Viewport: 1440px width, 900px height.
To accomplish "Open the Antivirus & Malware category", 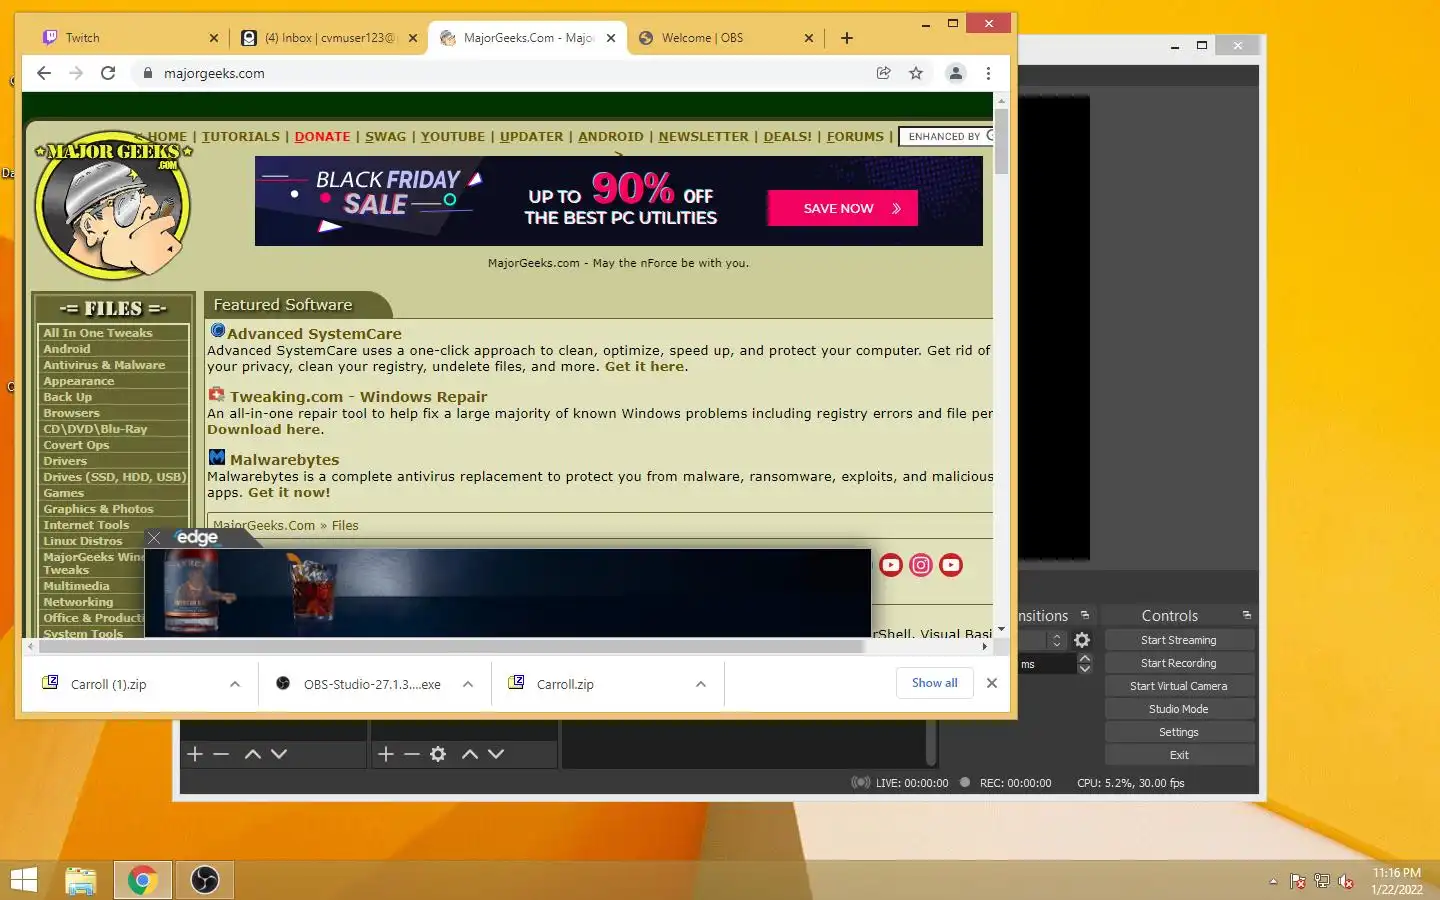I will click(104, 365).
